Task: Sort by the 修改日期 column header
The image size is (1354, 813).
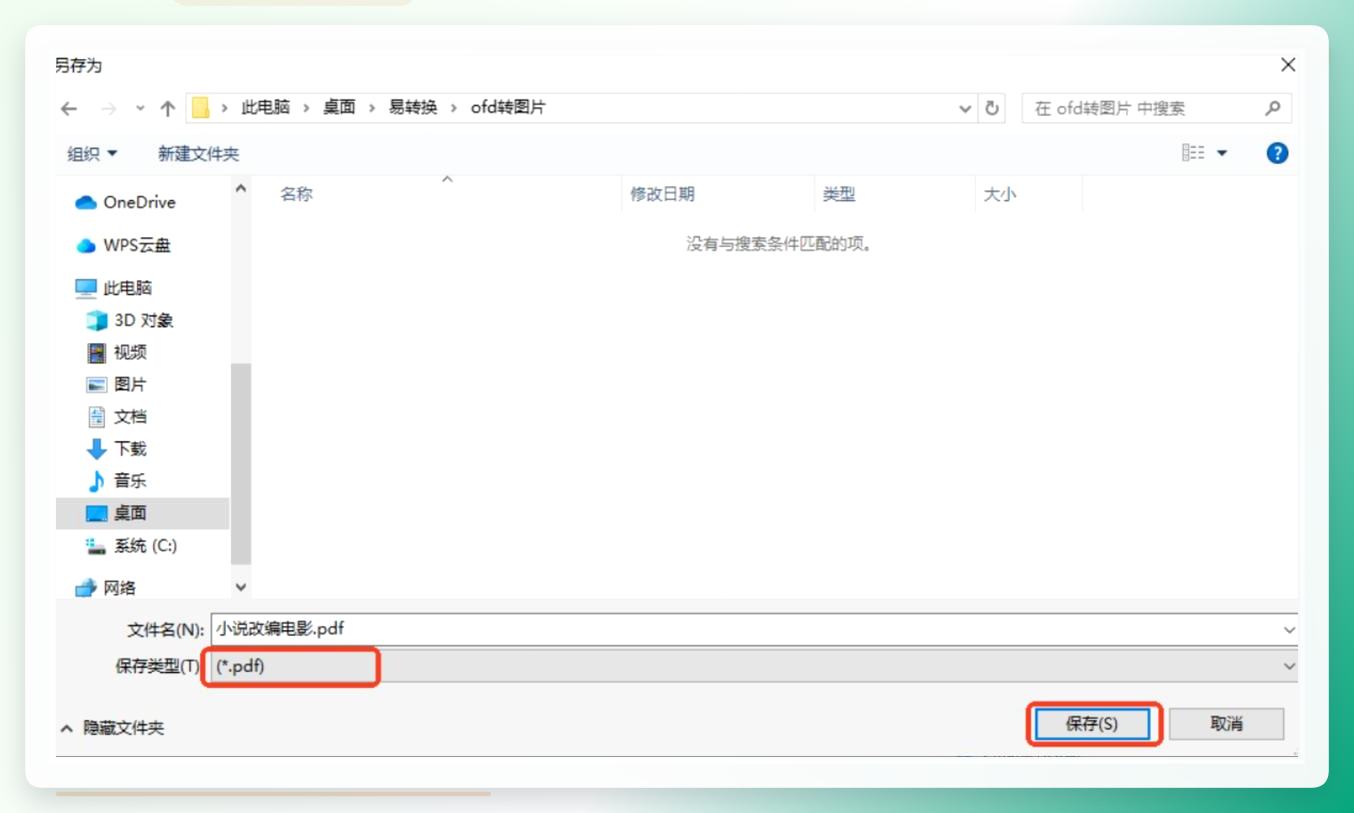Action: point(662,194)
